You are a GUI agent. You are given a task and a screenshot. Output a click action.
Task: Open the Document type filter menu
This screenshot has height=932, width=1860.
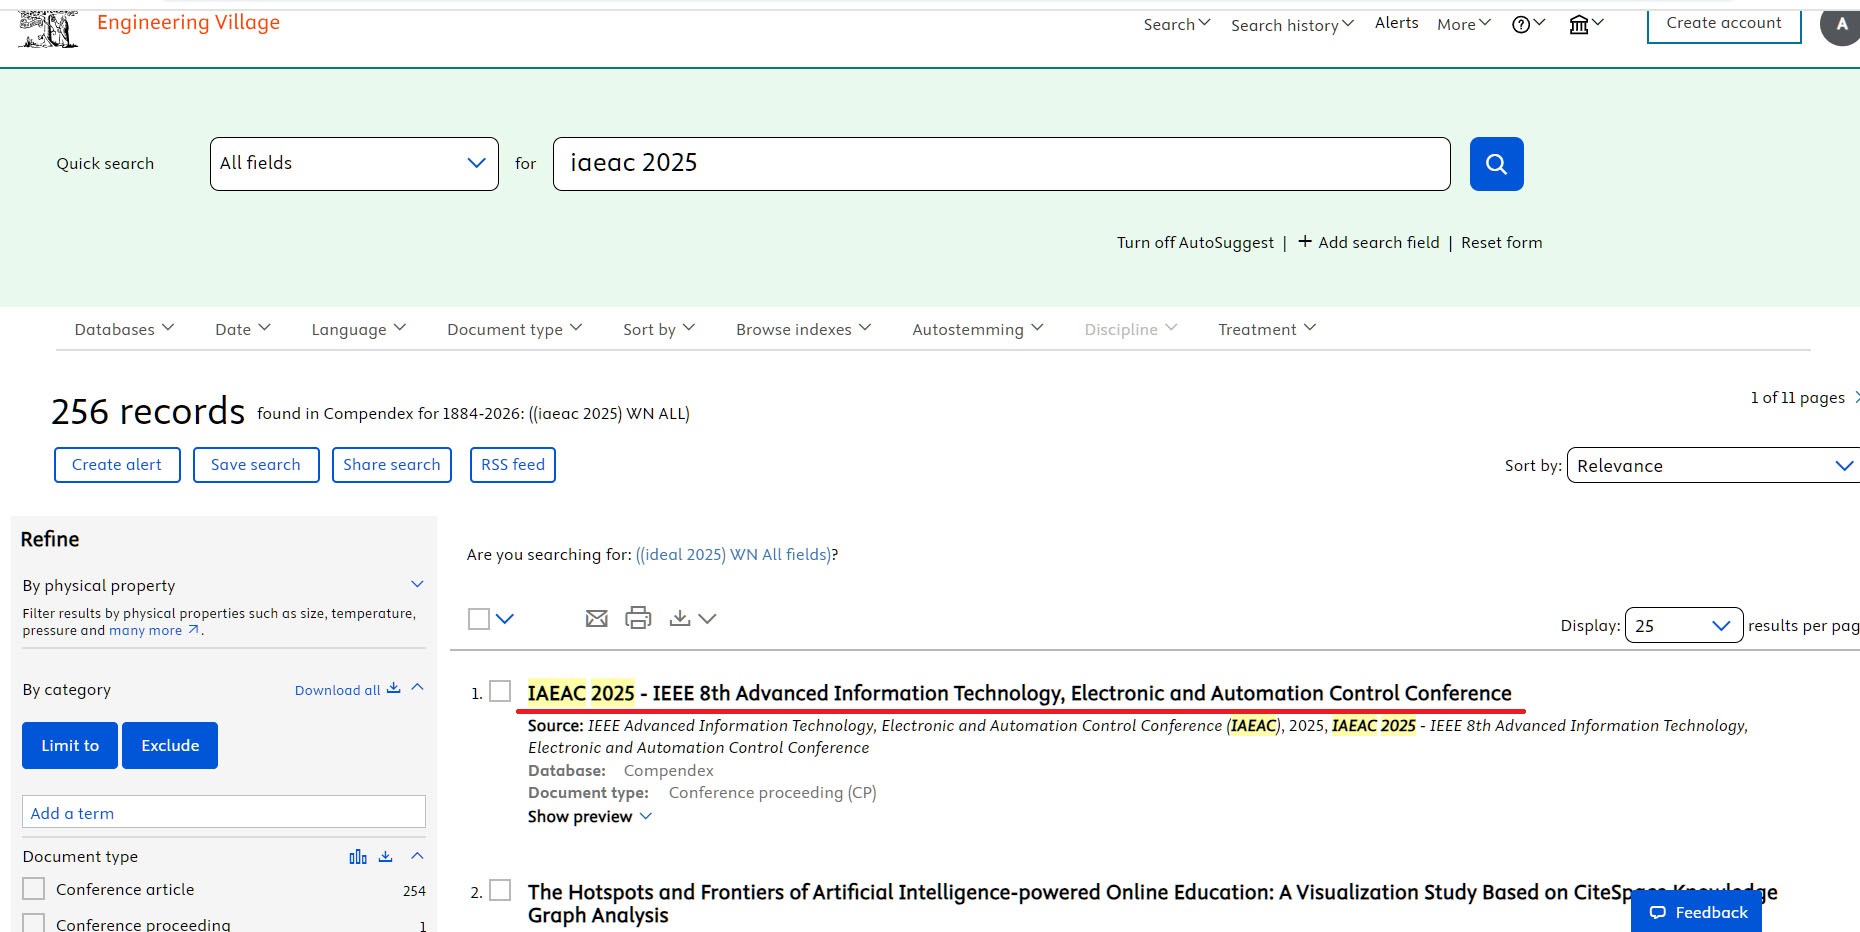[515, 329]
